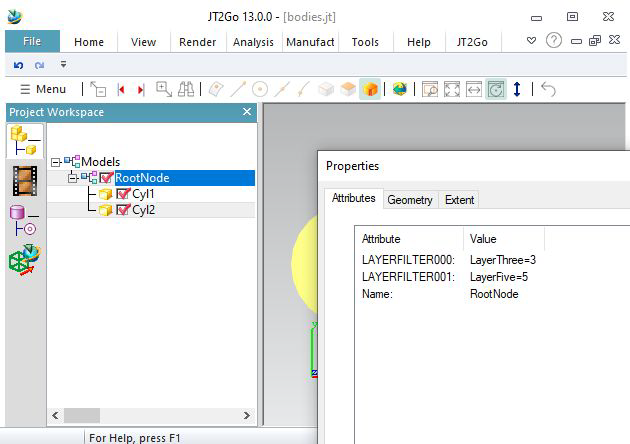This screenshot has width=630, height=444.
Task: Uncheck the Cyl1 visibility checkbox
Action: (x=123, y=194)
